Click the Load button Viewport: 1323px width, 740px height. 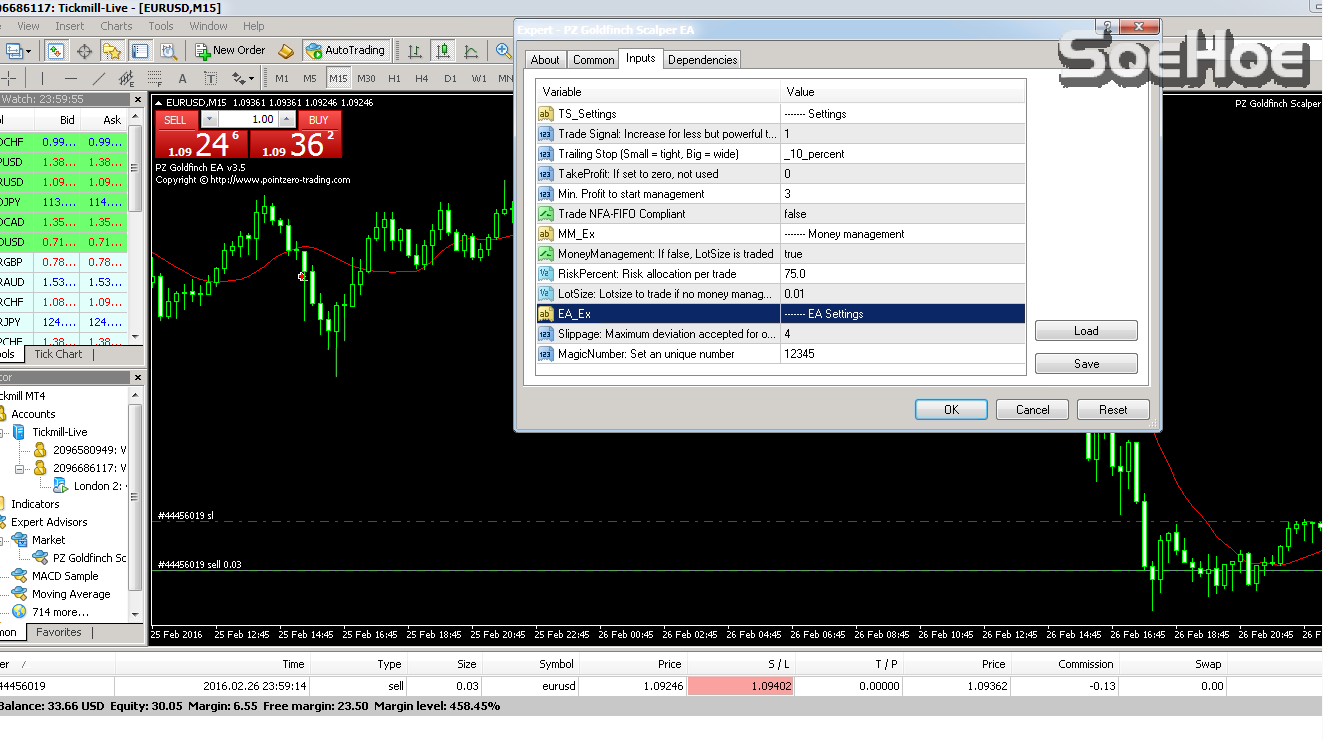click(x=1086, y=331)
